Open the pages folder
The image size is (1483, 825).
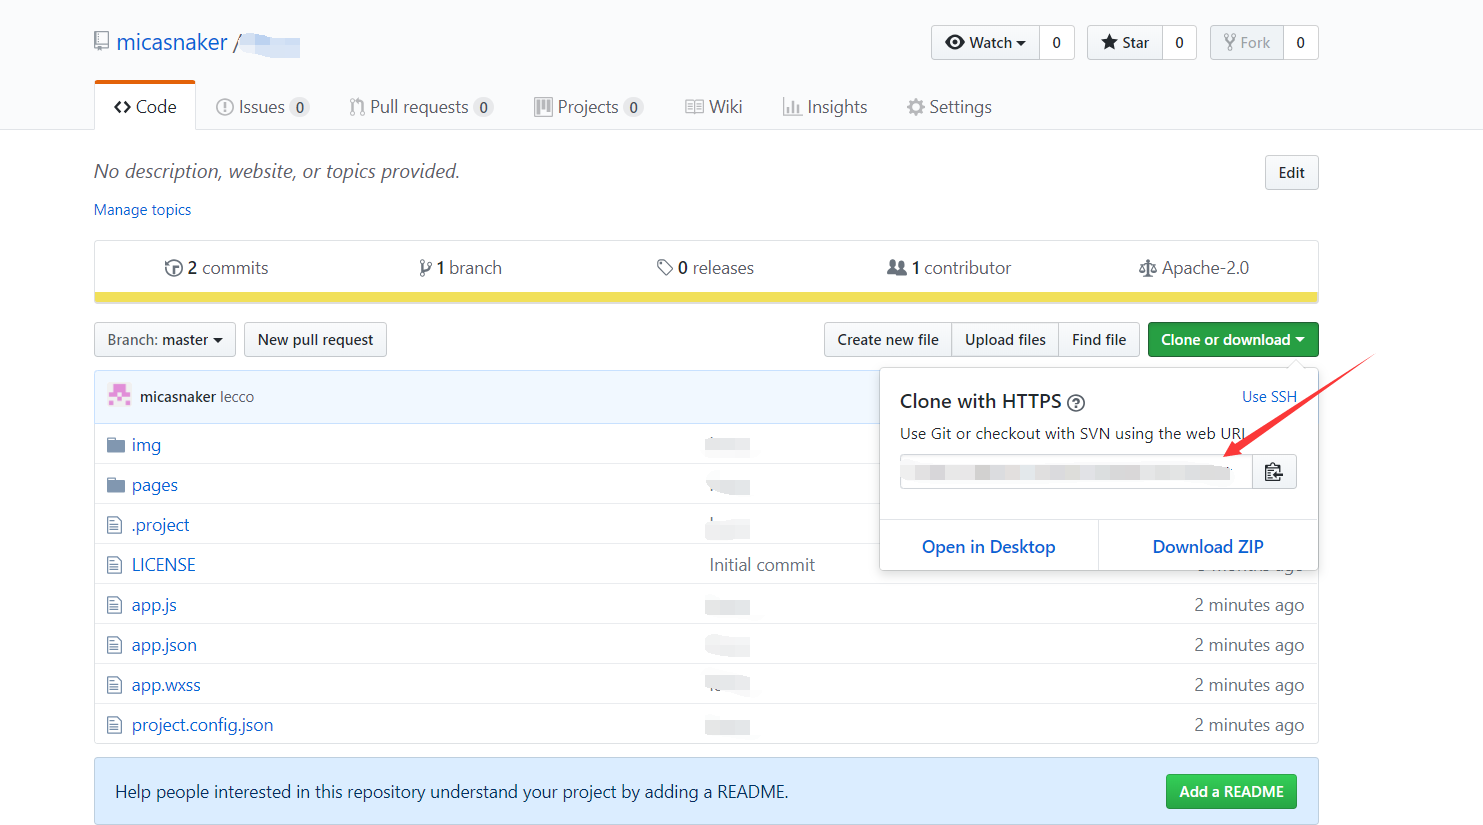(x=155, y=485)
